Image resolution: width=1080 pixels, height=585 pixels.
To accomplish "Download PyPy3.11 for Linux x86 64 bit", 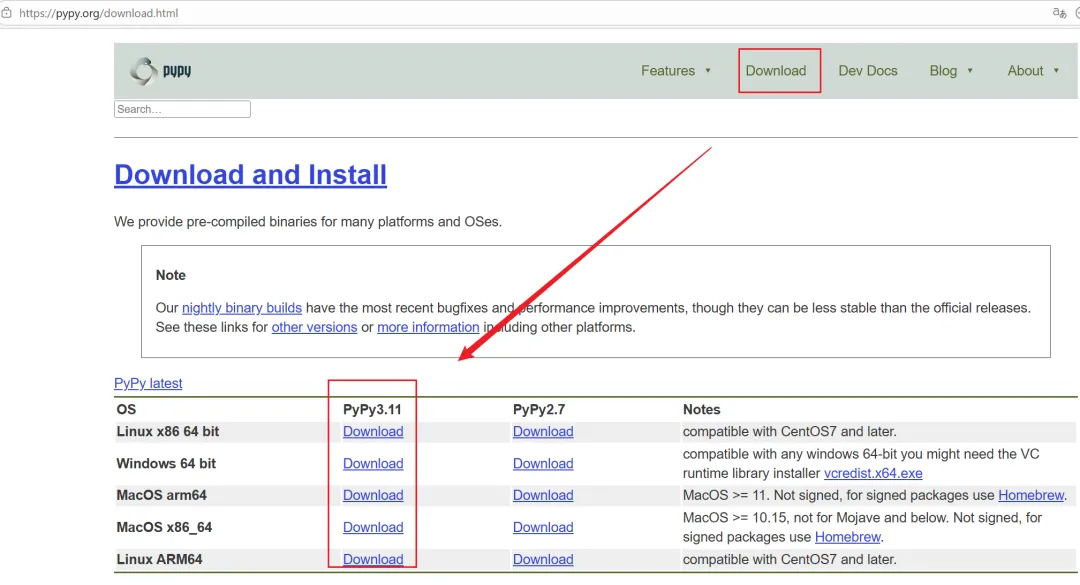I will click(373, 431).
